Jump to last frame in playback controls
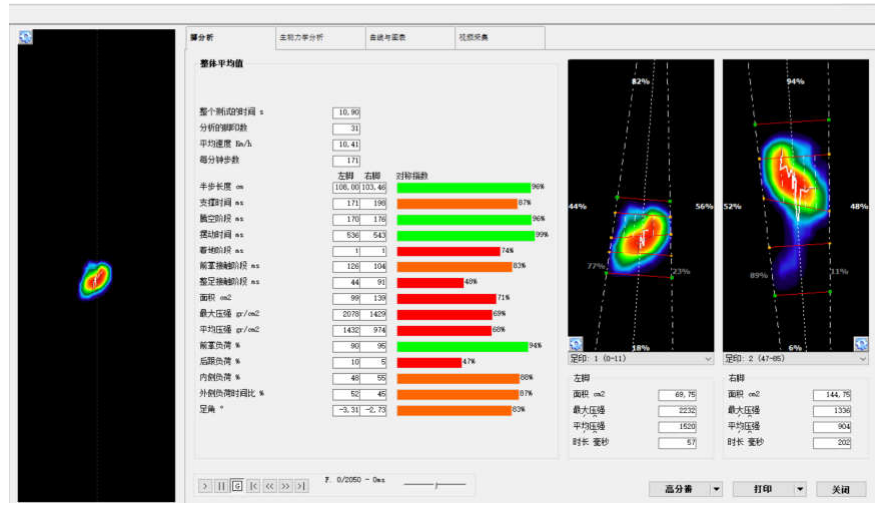 (x=301, y=486)
